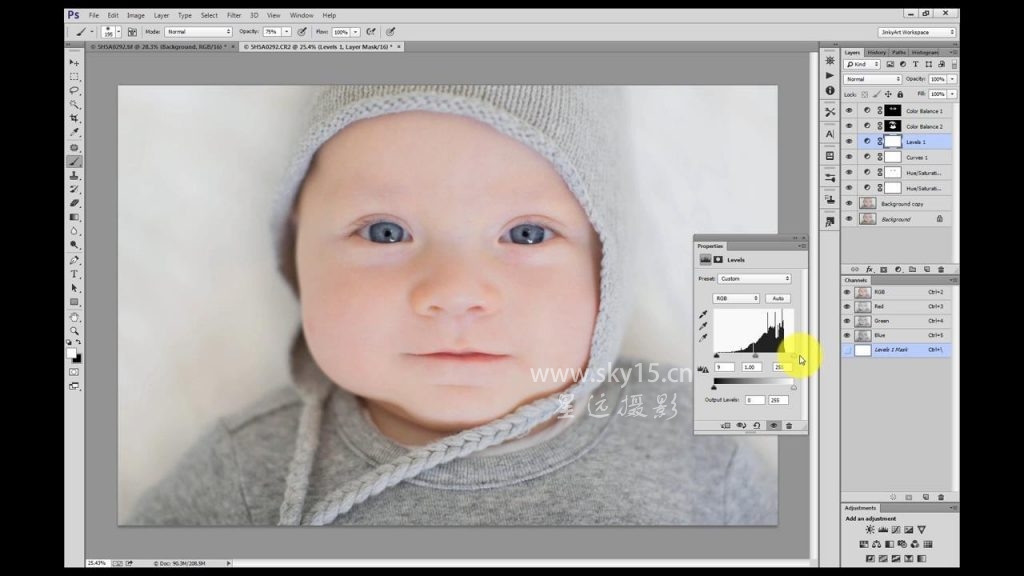Open the layer filter Kind dropdown

pyautogui.click(x=862, y=64)
